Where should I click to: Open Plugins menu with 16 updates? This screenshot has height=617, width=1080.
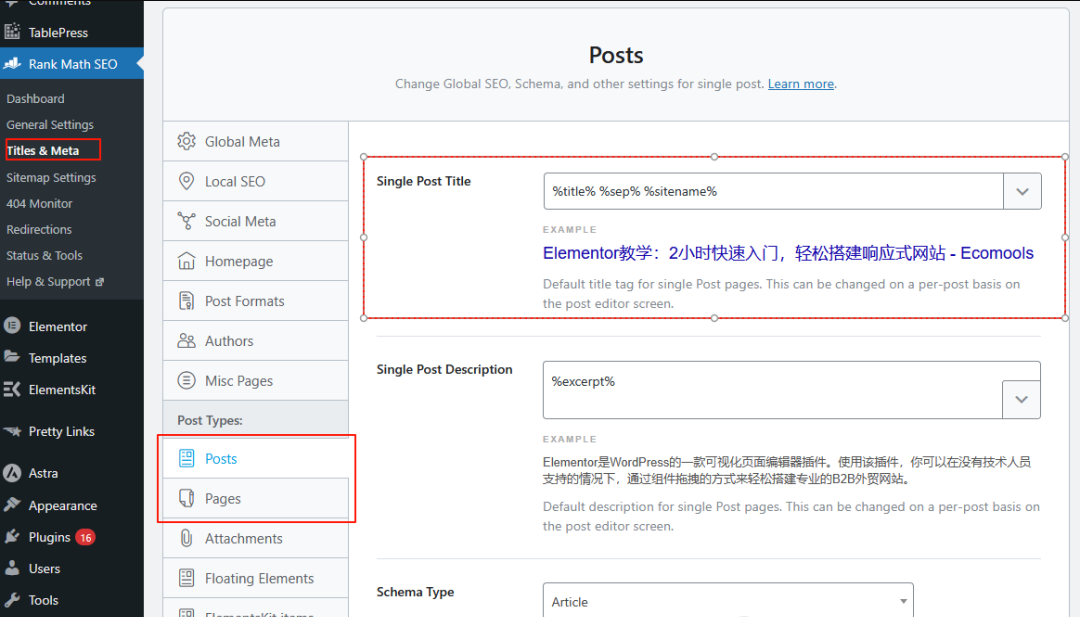click(x=50, y=537)
